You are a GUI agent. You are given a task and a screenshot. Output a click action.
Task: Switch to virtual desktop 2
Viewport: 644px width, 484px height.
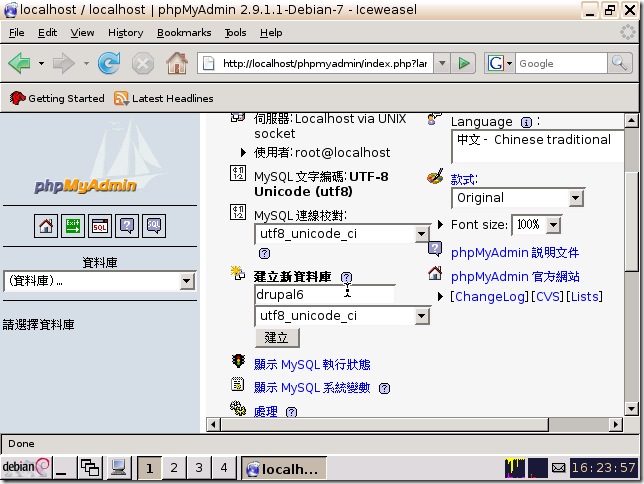tap(174, 468)
